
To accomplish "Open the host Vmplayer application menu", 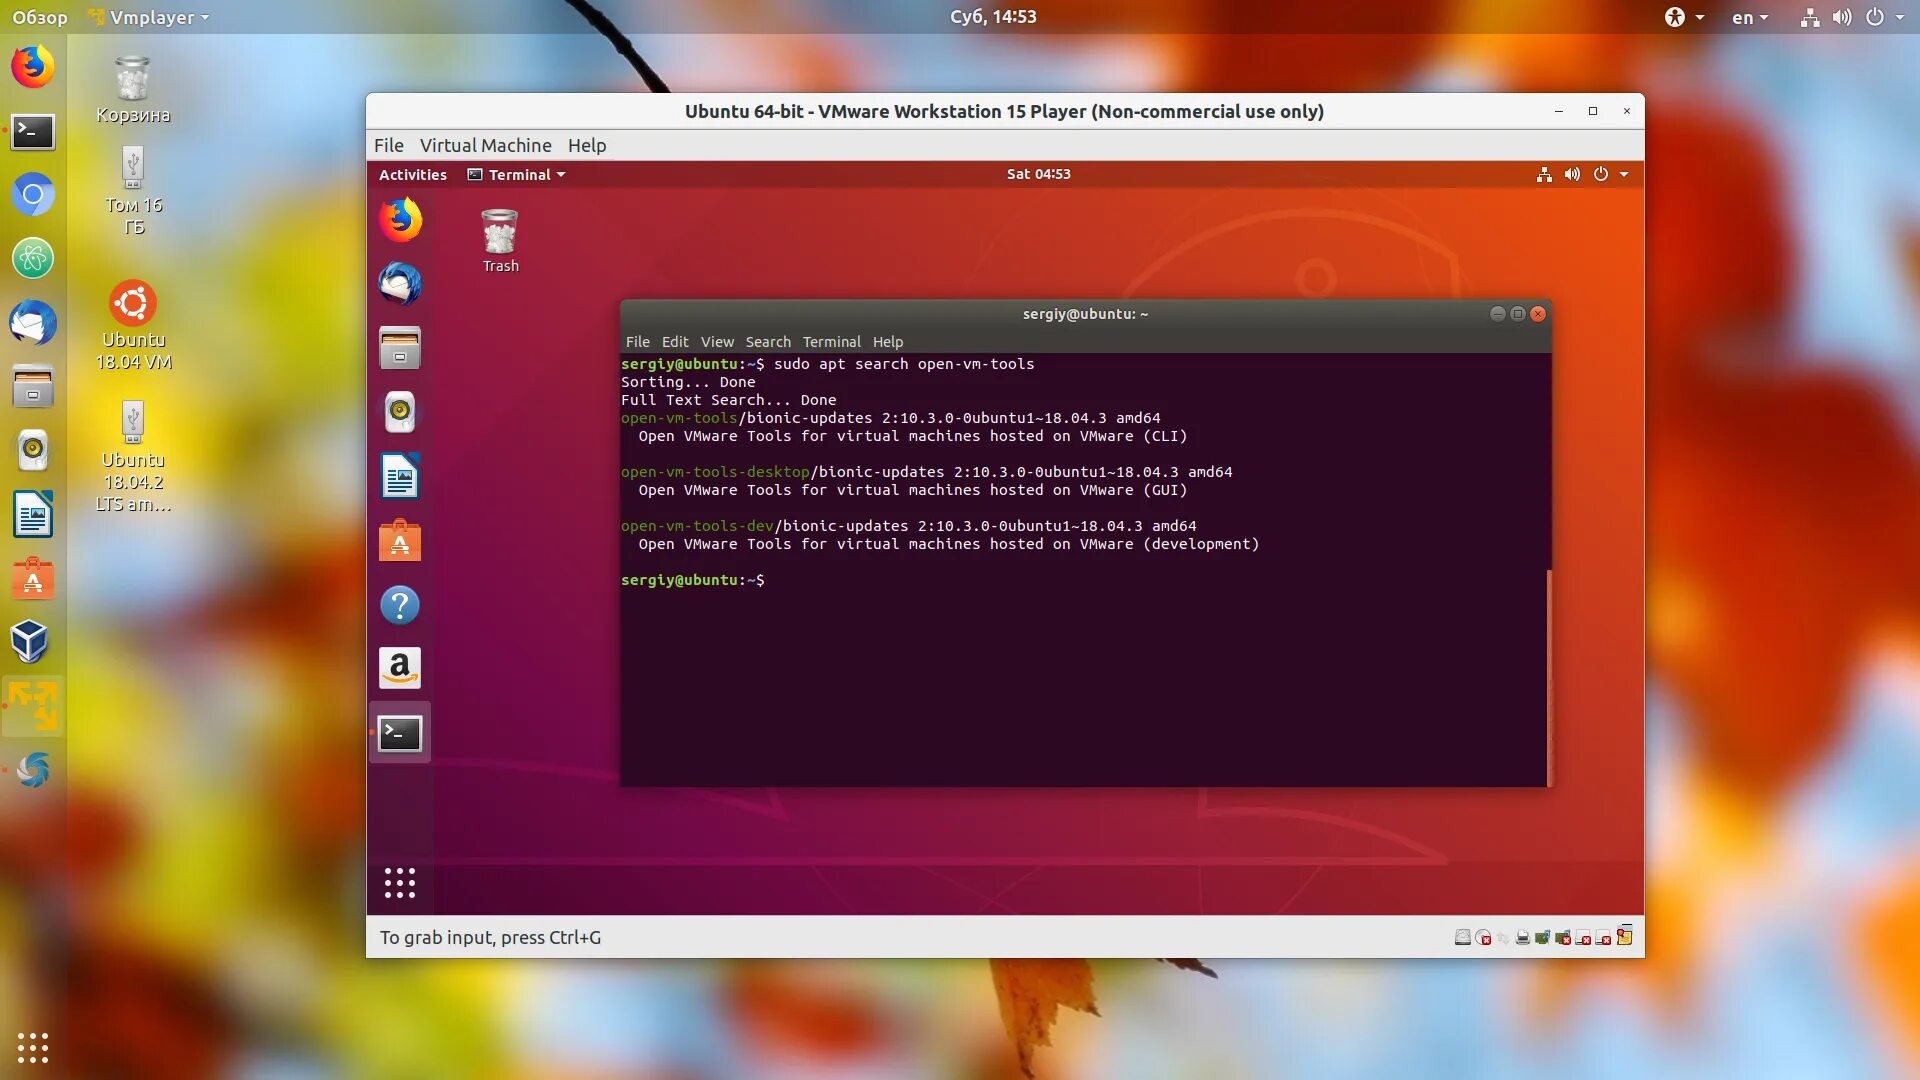I will pyautogui.click(x=150, y=17).
